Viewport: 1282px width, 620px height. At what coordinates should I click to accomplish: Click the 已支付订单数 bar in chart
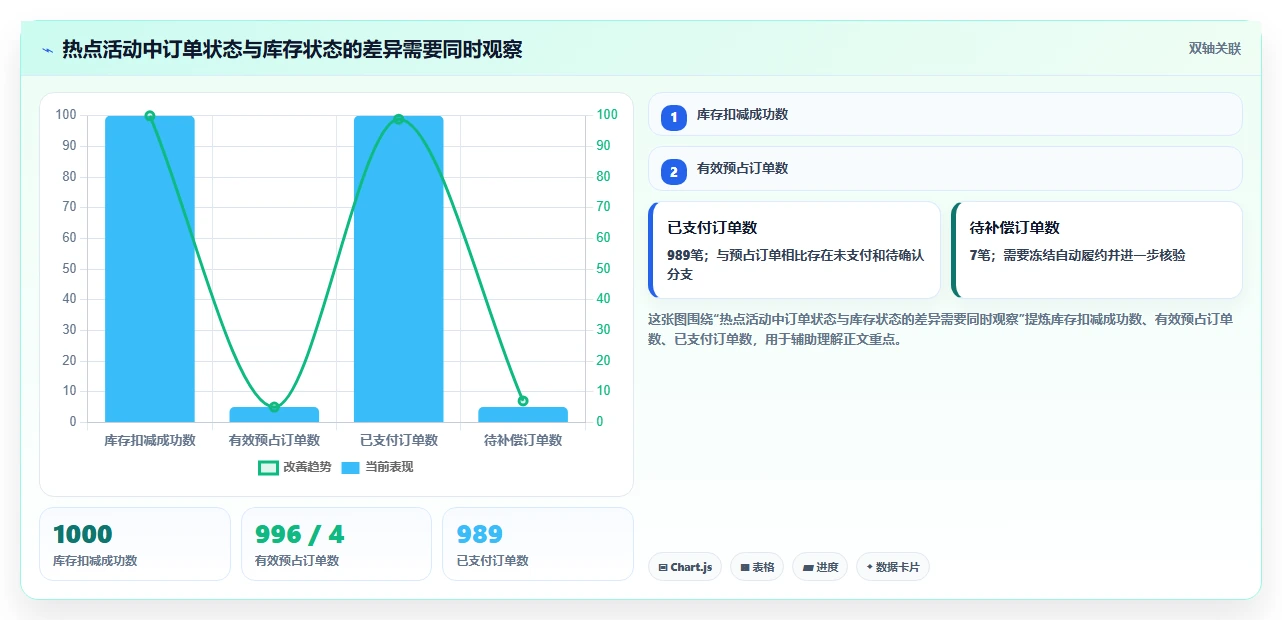pyautogui.click(x=398, y=269)
